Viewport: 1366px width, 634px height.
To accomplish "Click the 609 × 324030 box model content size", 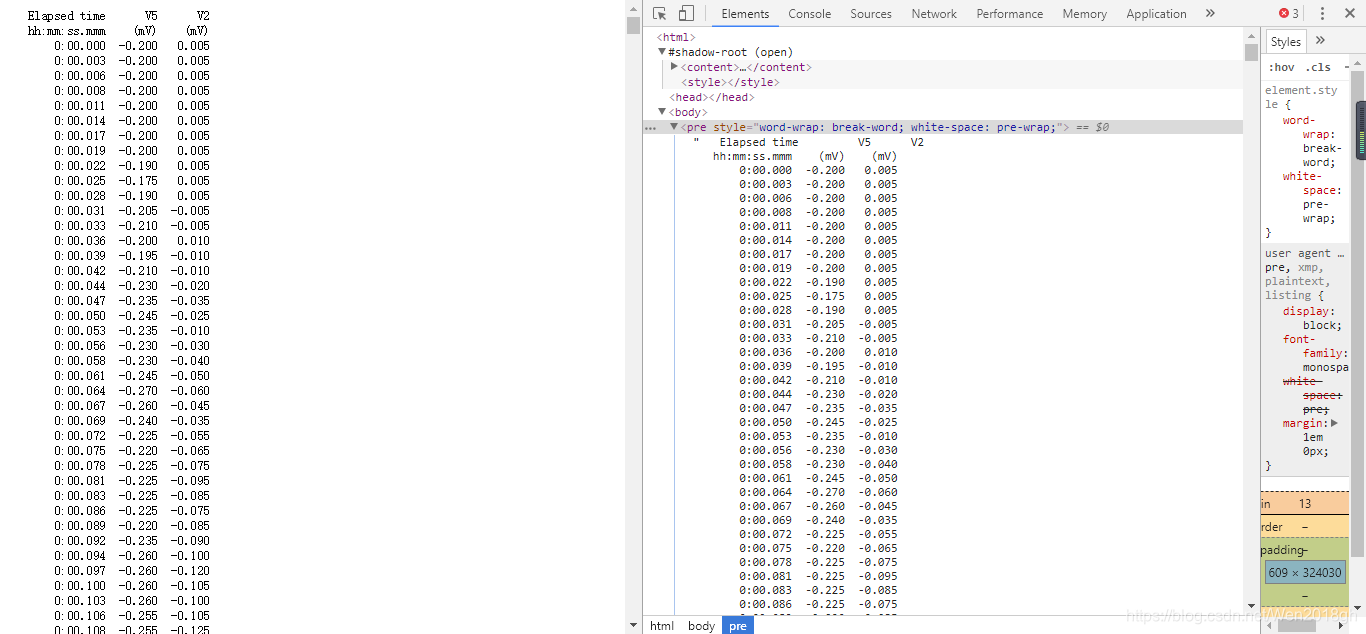I will click(1304, 573).
